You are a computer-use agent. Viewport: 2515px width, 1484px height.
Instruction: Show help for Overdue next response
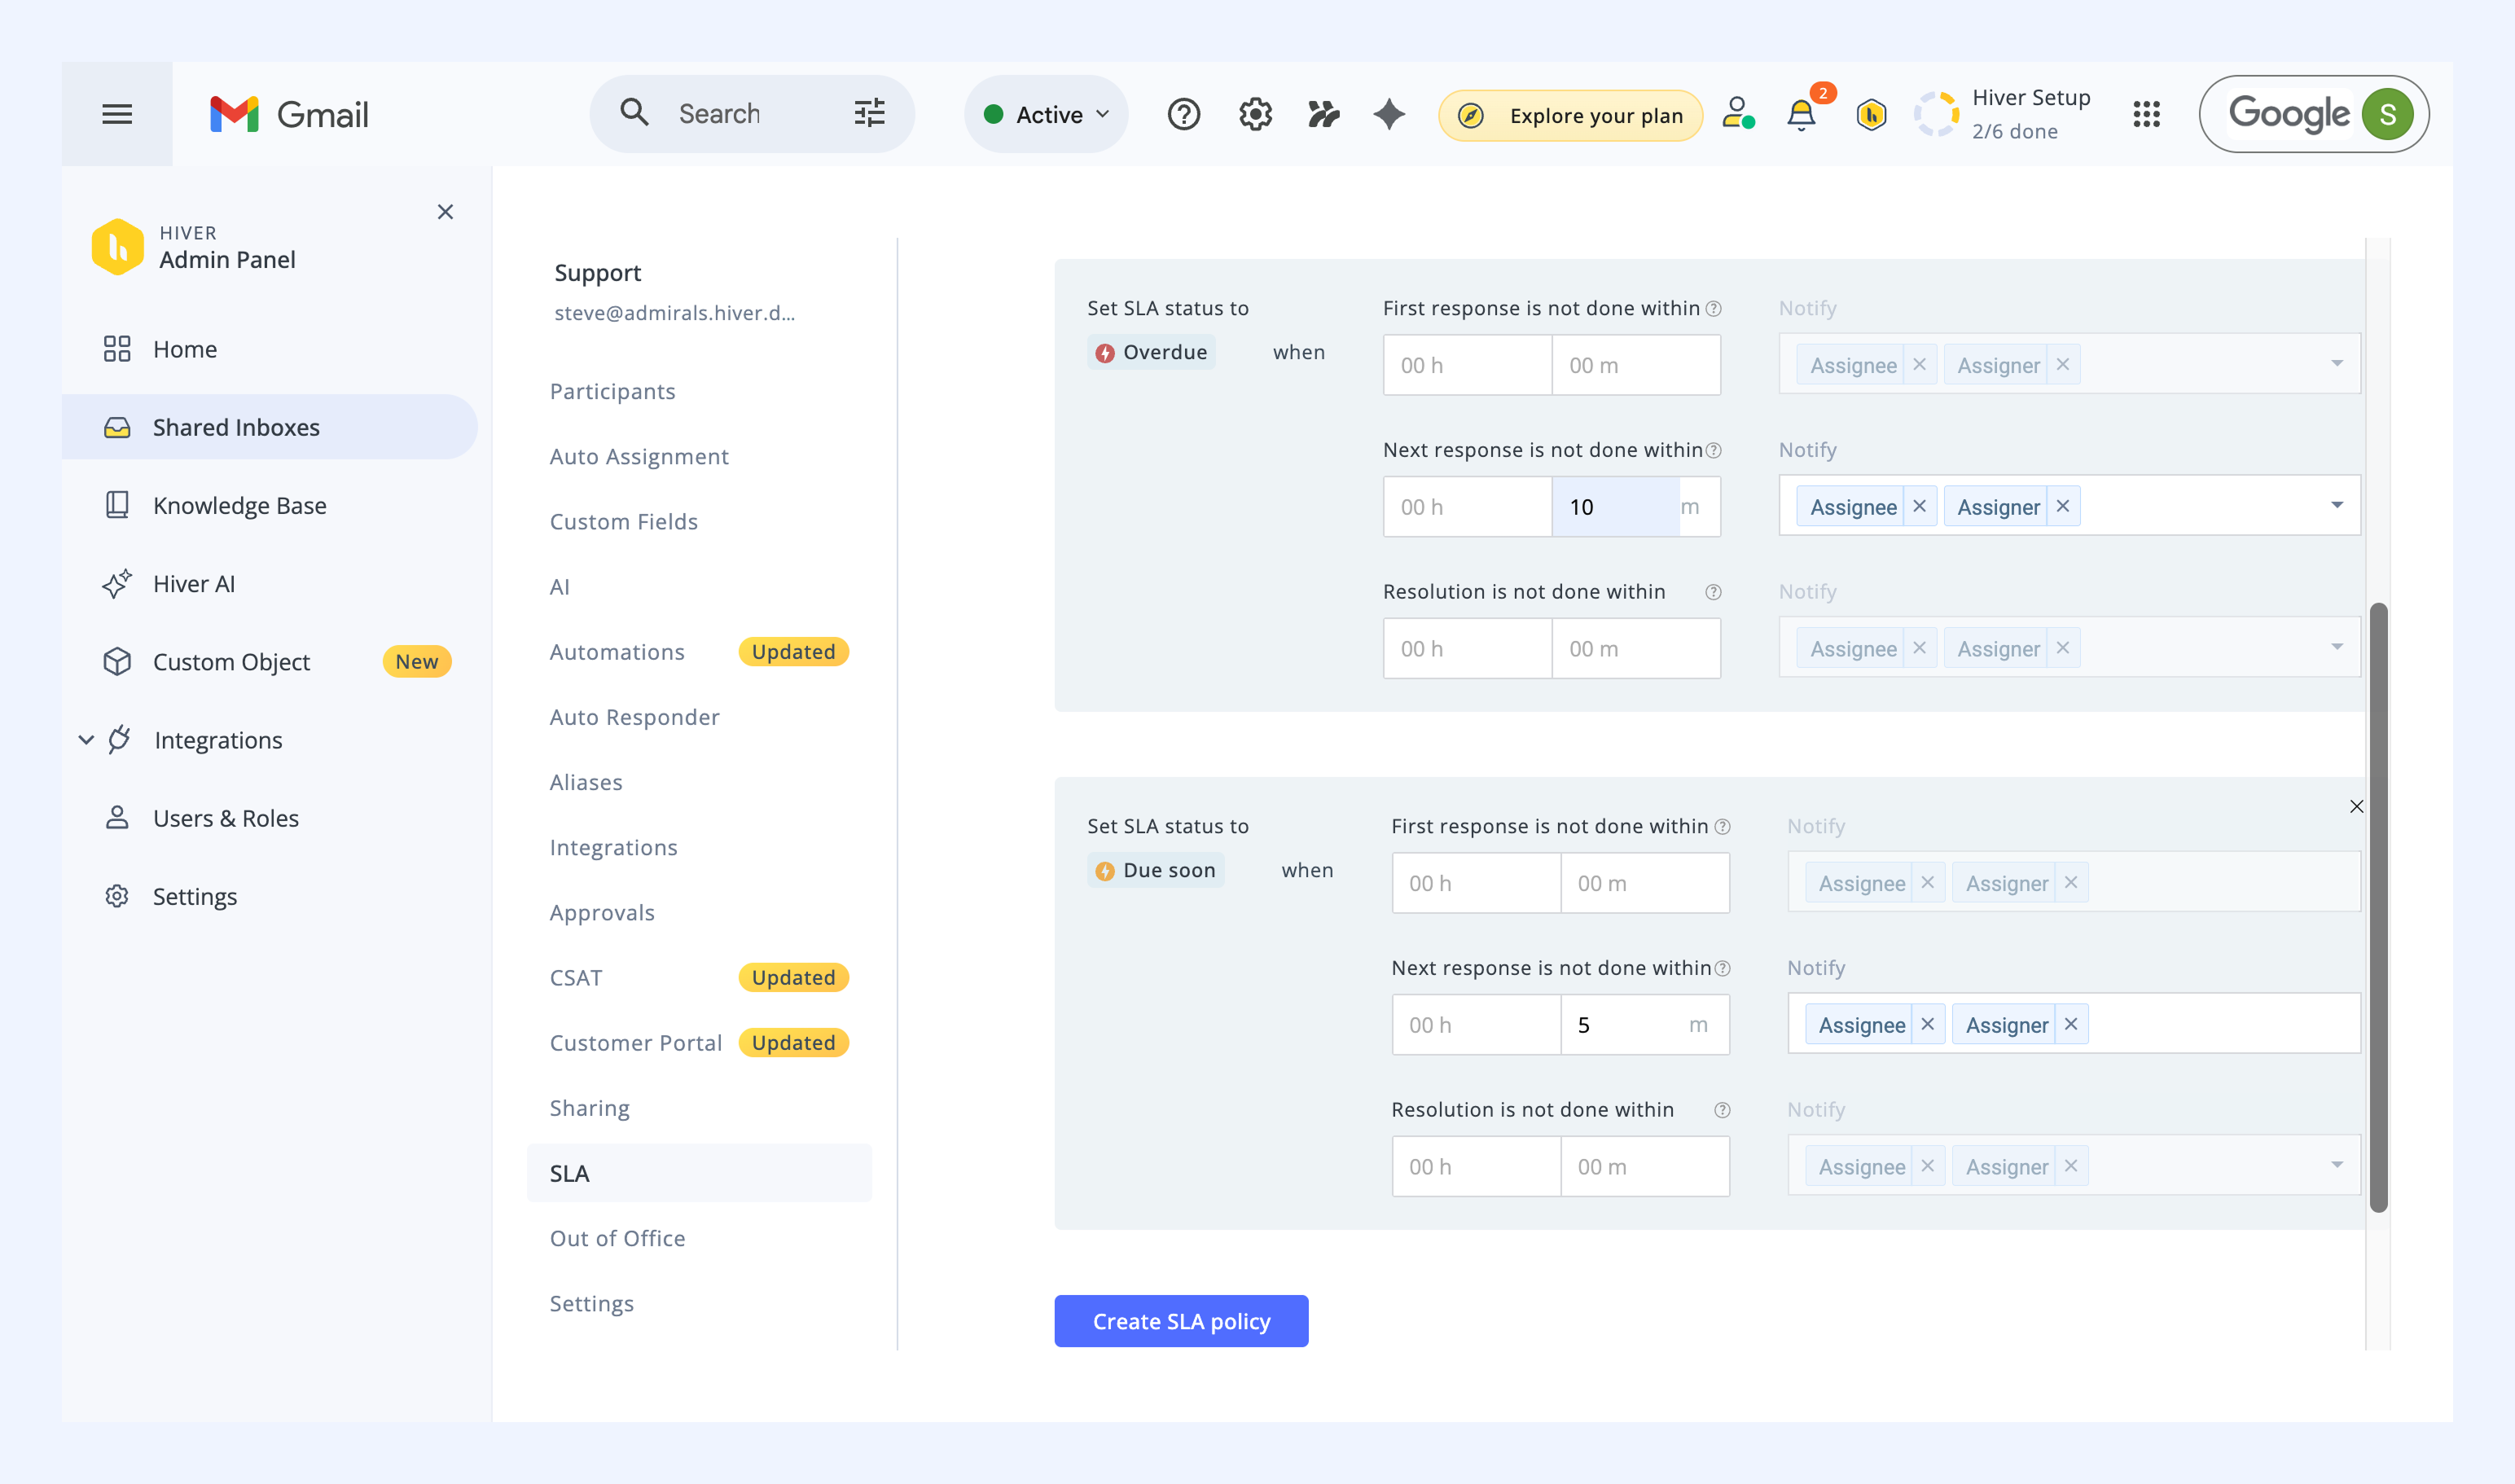[1713, 450]
